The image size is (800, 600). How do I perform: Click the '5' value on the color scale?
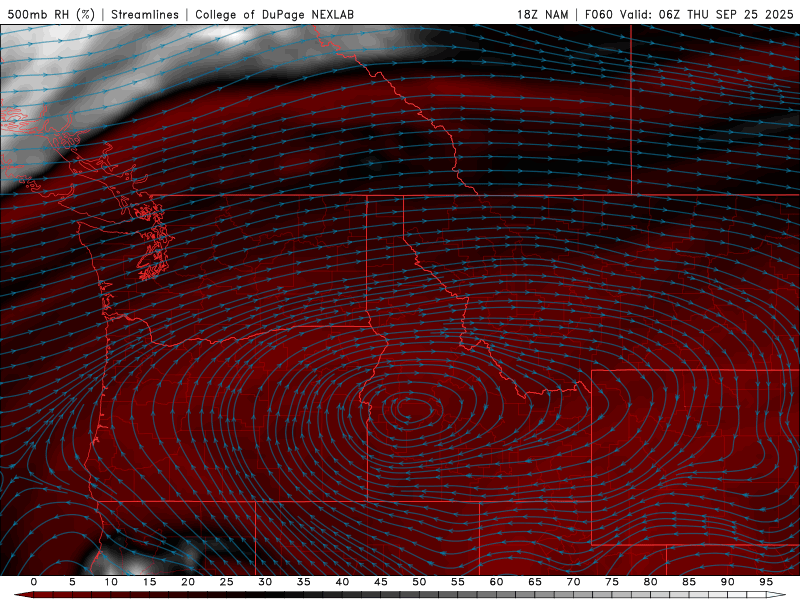point(72,582)
